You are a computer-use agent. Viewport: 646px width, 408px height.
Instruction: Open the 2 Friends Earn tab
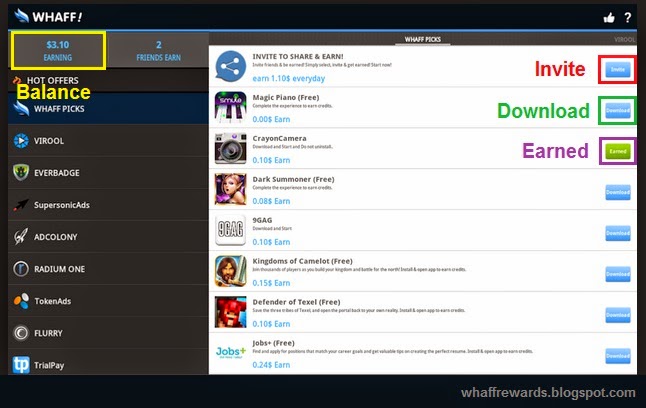(159, 51)
